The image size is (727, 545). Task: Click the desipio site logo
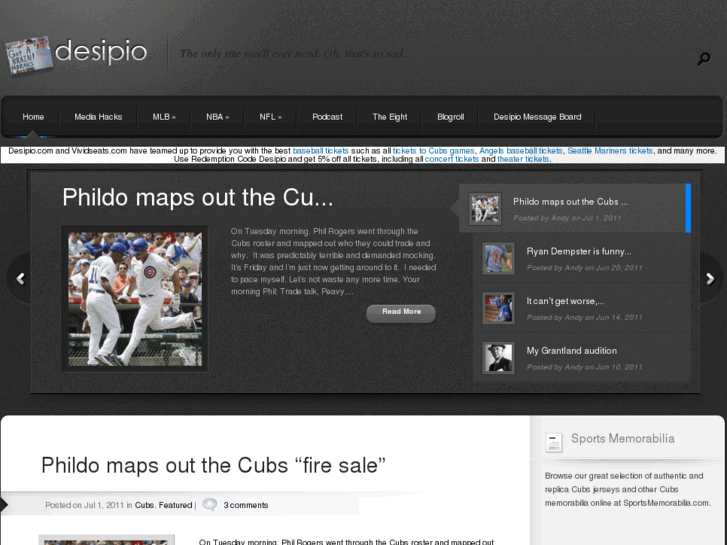(77, 54)
